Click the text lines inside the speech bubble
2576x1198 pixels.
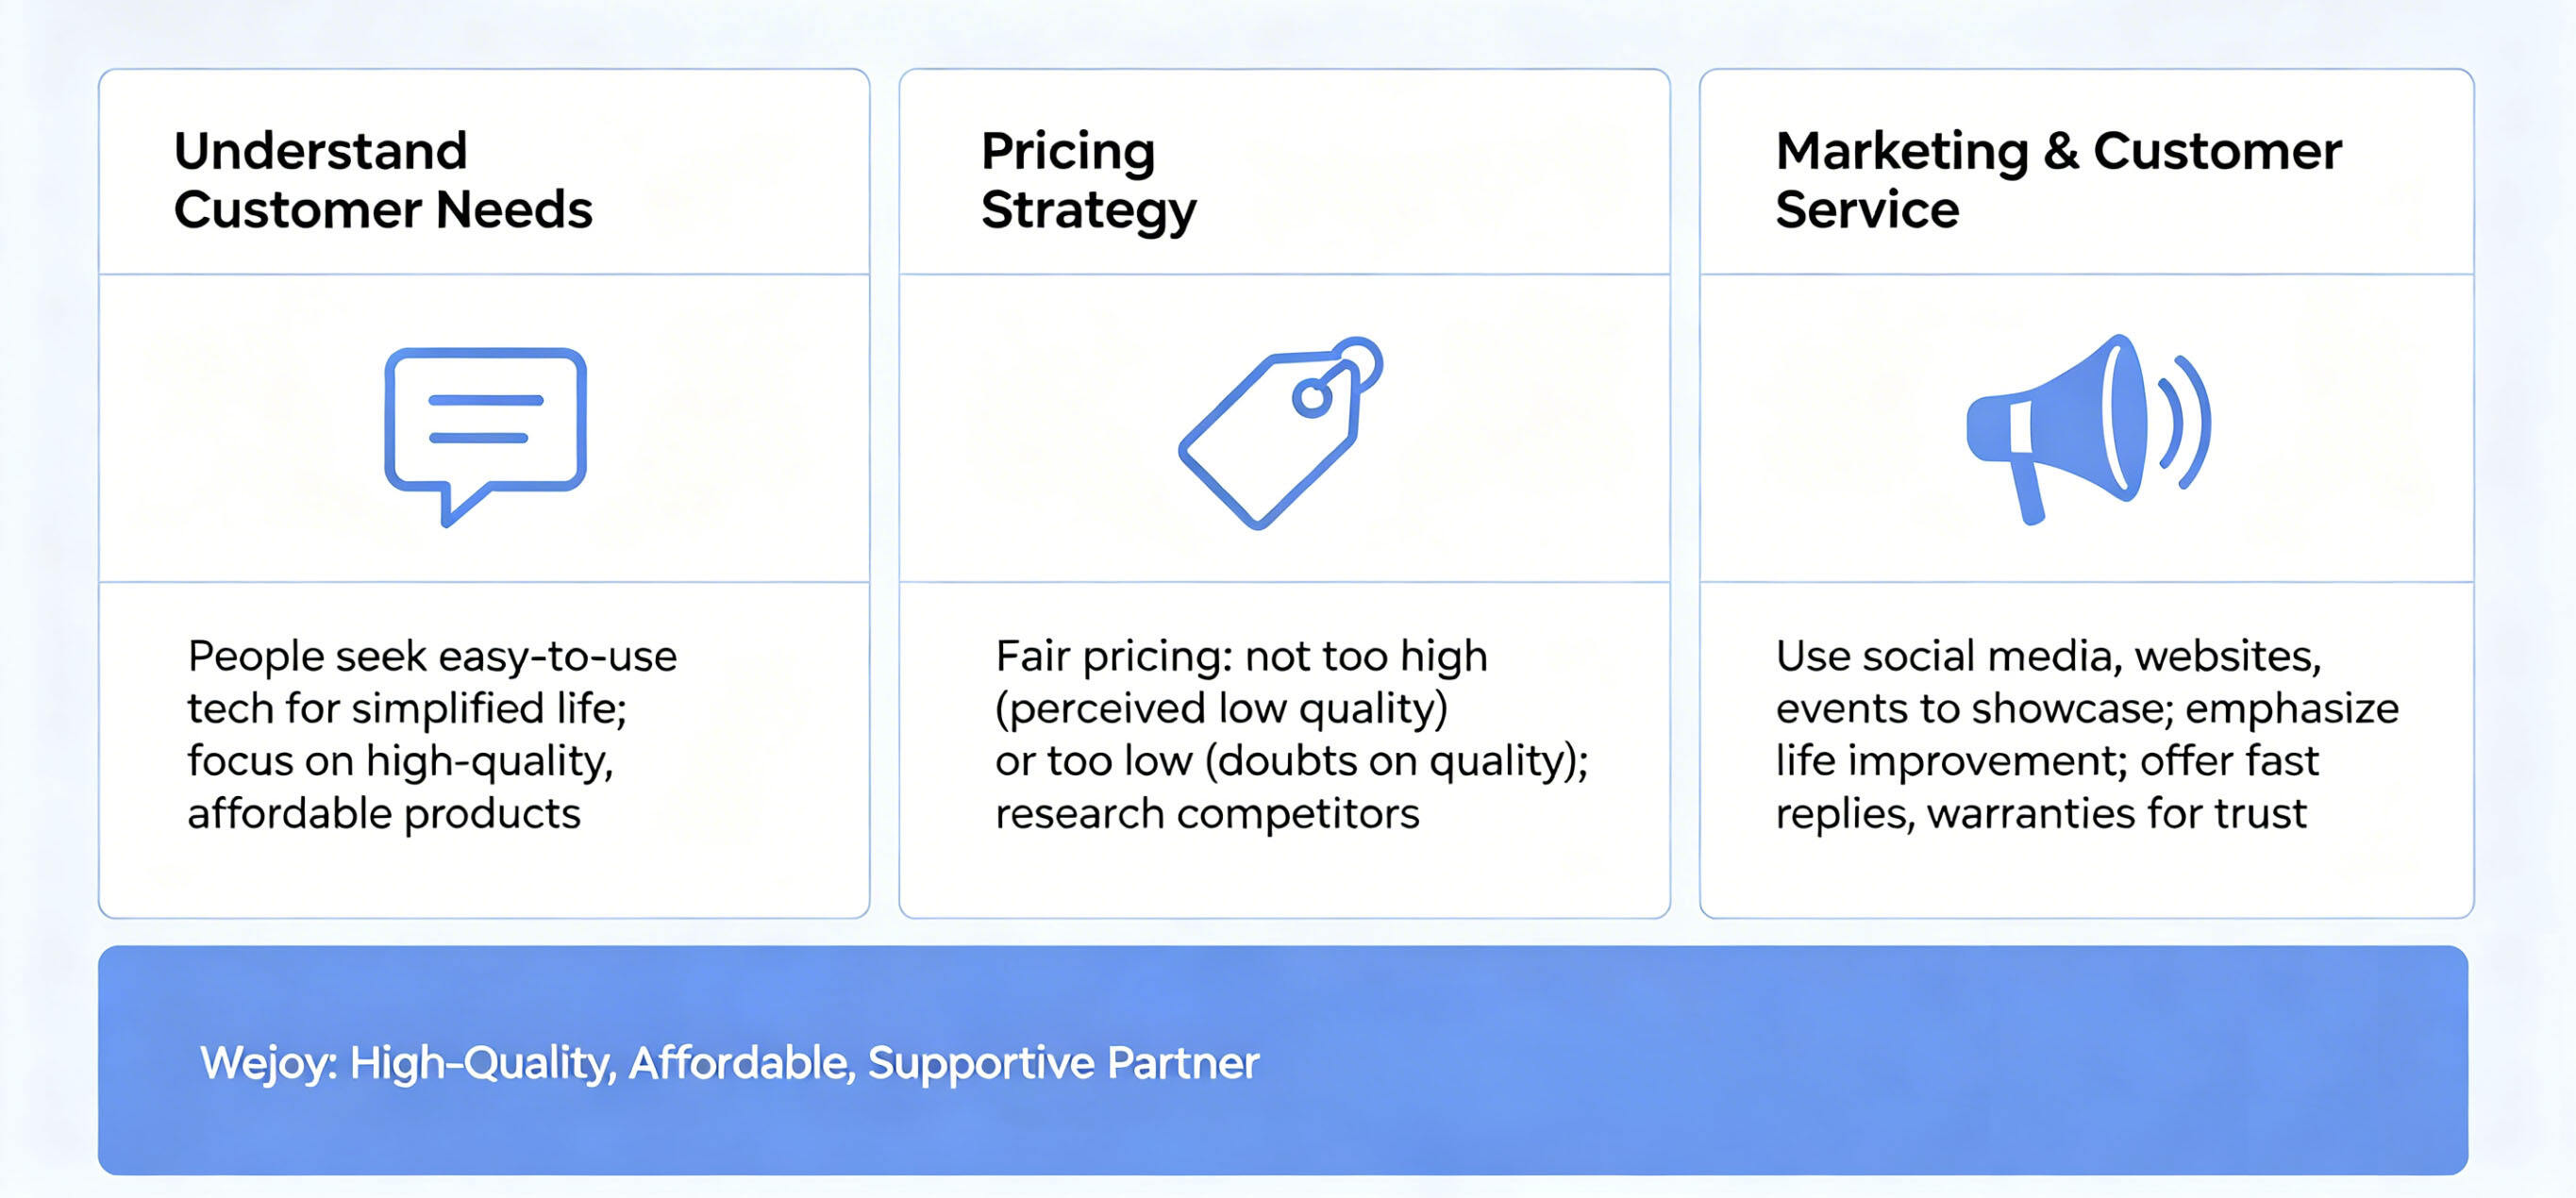[484, 419]
